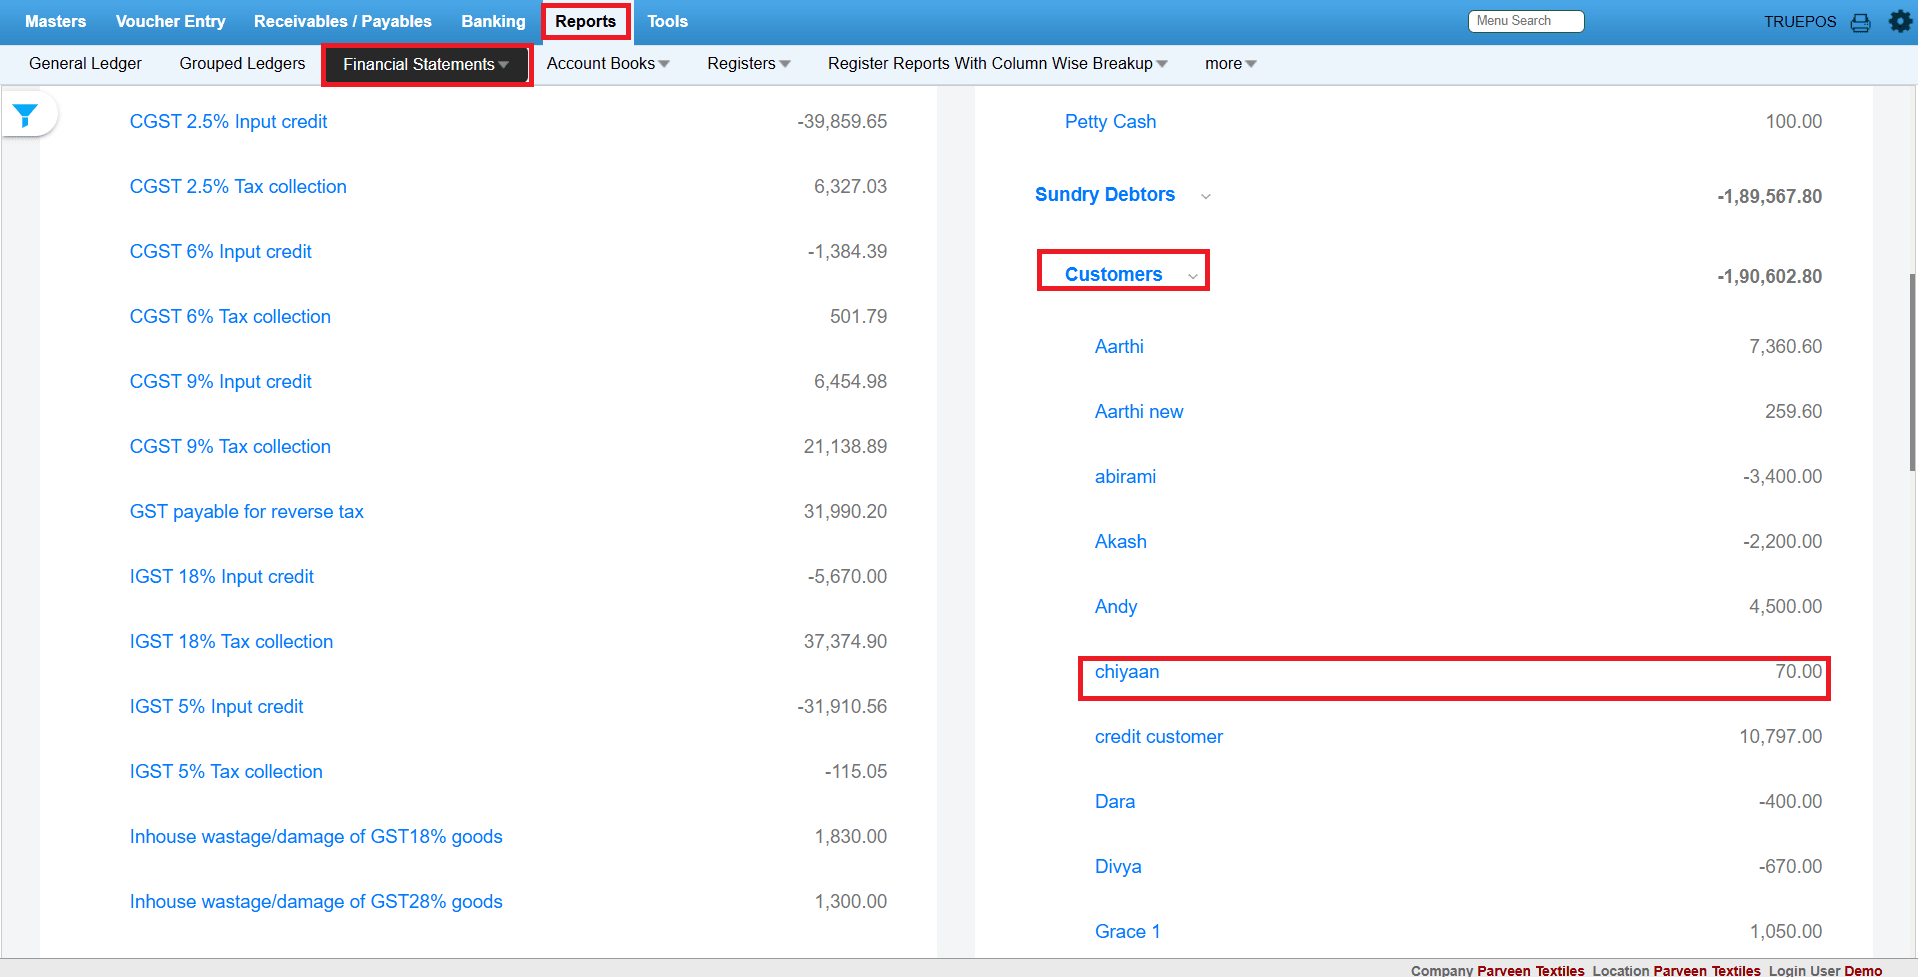
Task: Collapse the Sundry Debtors group chevron
Action: (x=1206, y=197)
